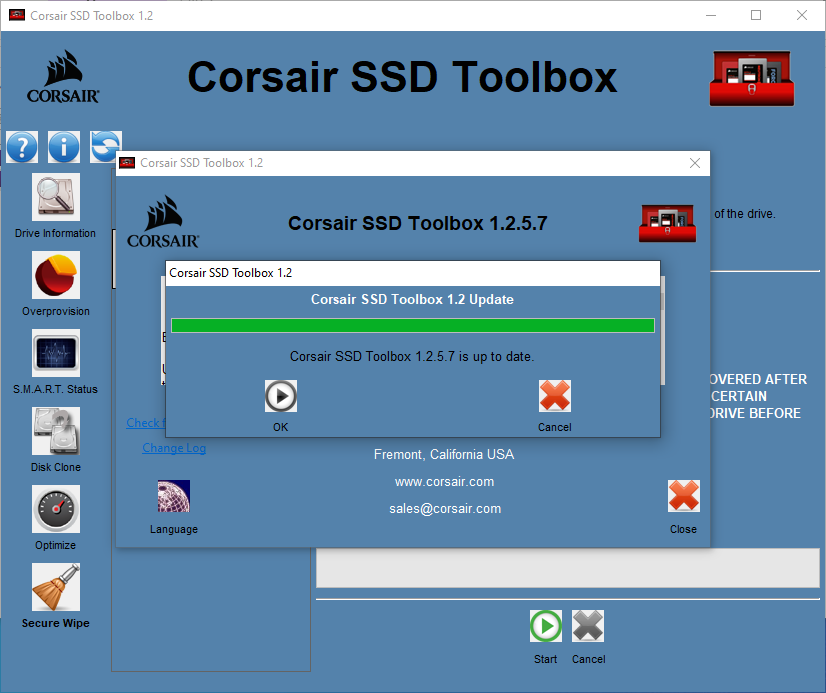Open the Language selector globe icon
826x693 pixels.
pyautogui.click(x=173, y=495)
